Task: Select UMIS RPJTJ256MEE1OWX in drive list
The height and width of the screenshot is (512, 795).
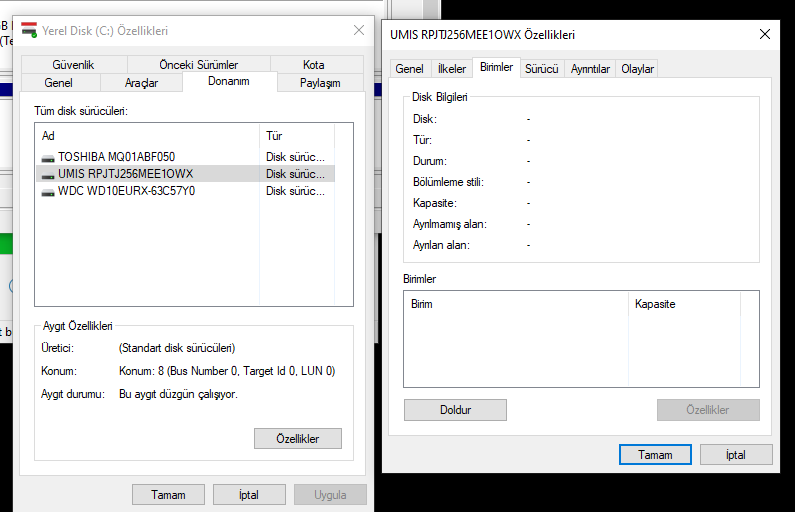Action: tap(186, 174)
